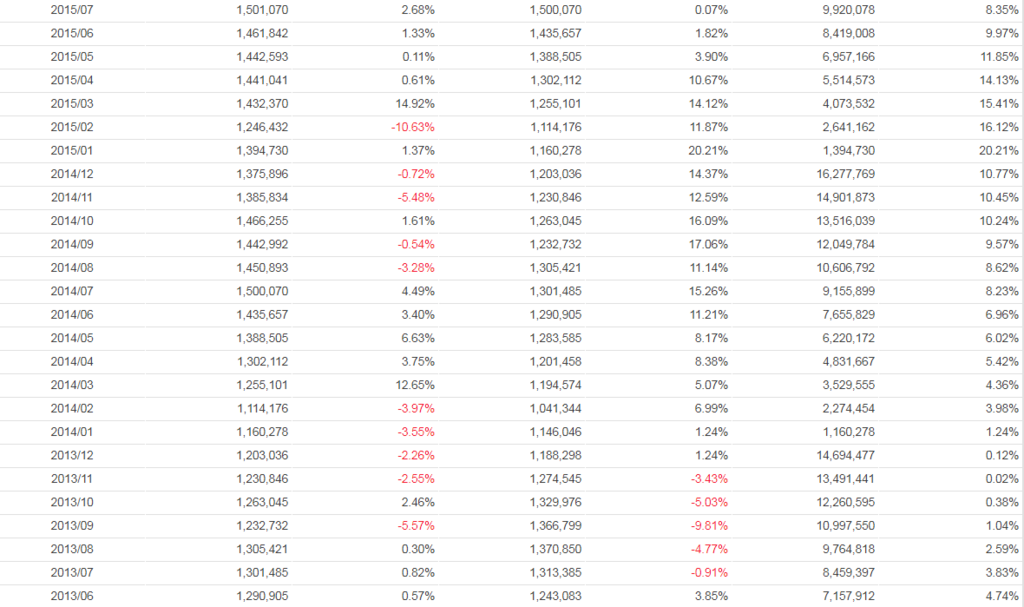Image resolution: width=1024 pixels, height=607 pixels.
Task: Select the red -5.48% cell
Action: click(415, 198)
